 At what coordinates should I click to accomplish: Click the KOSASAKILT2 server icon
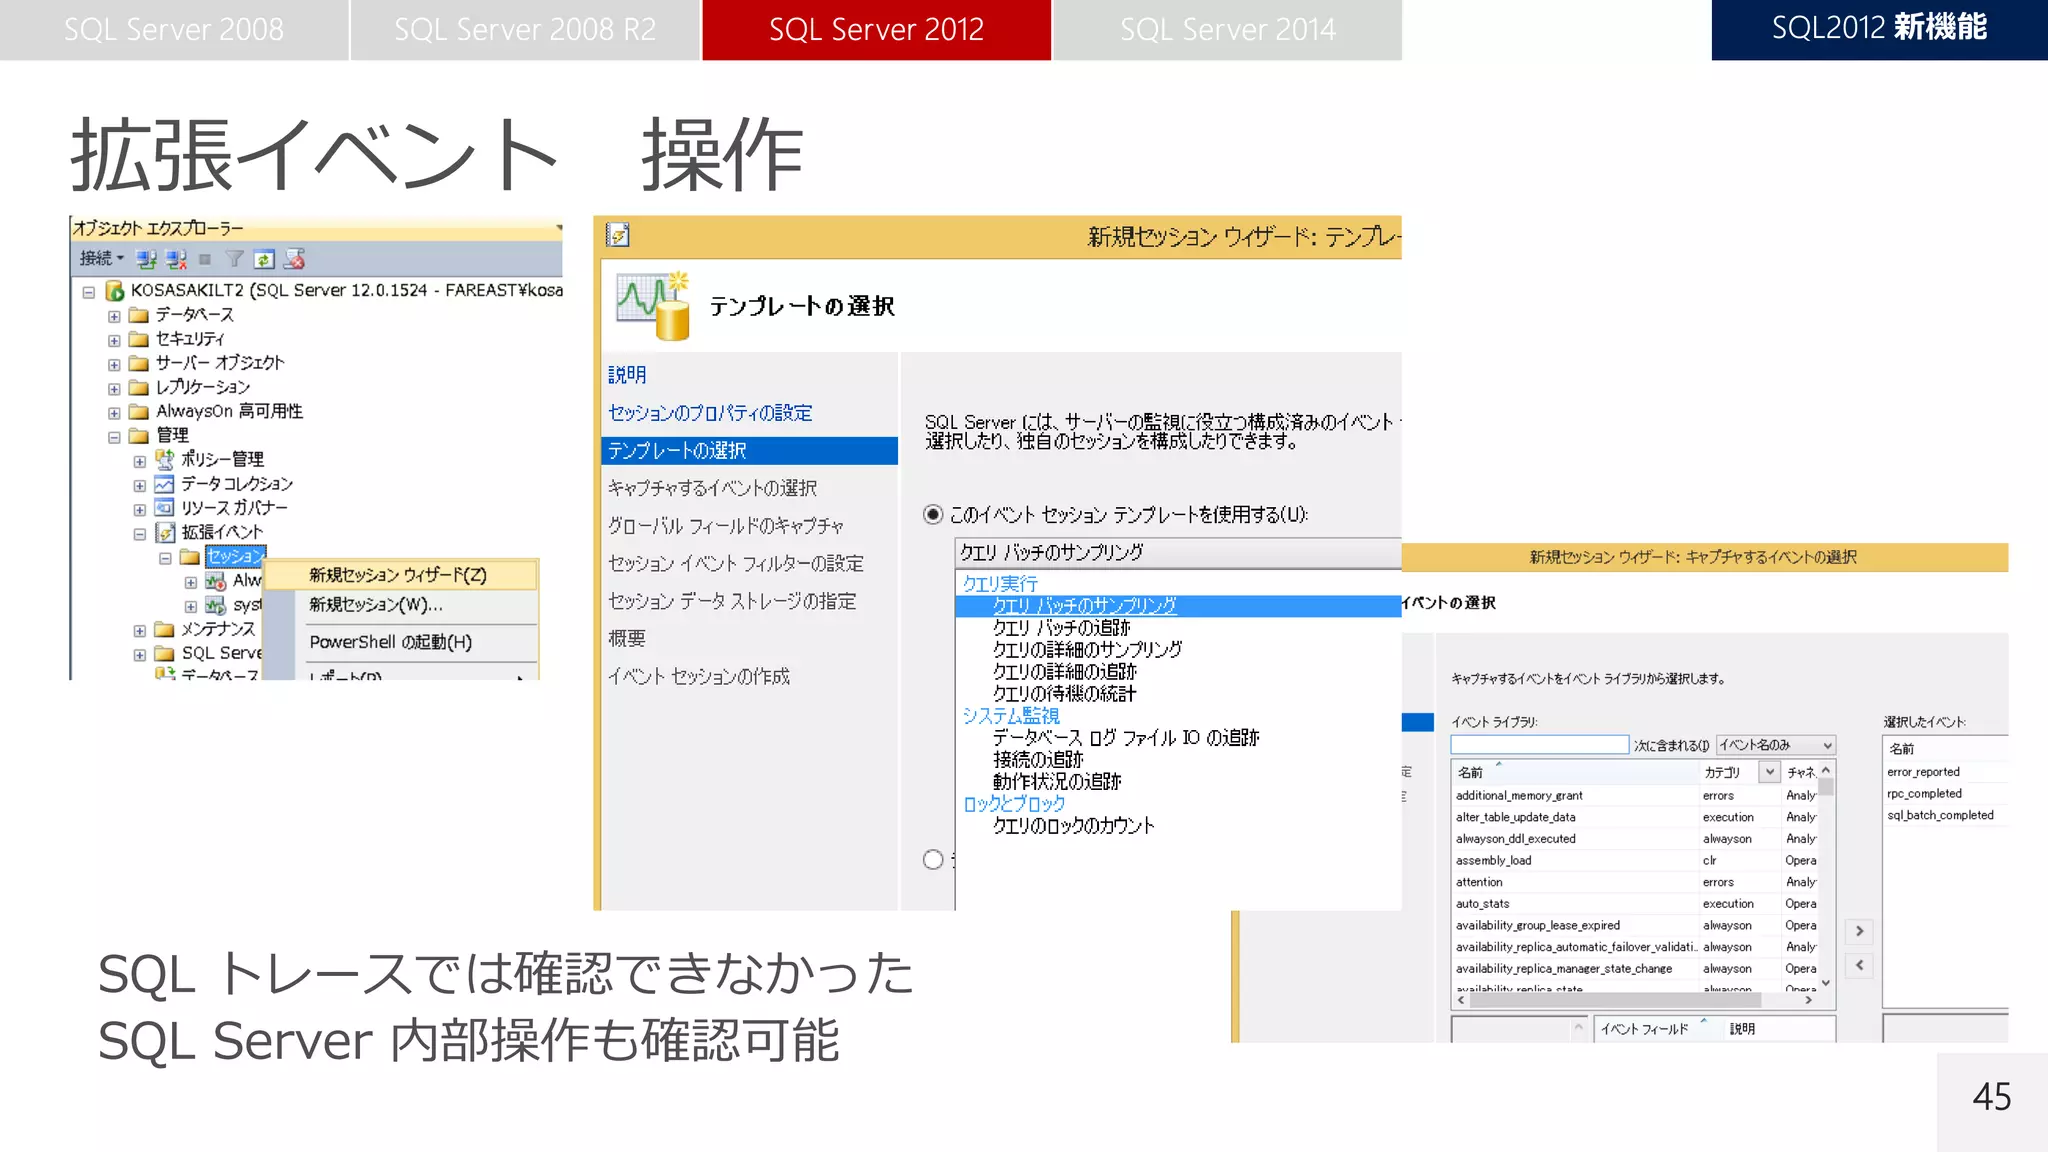[x=115, y=290]
